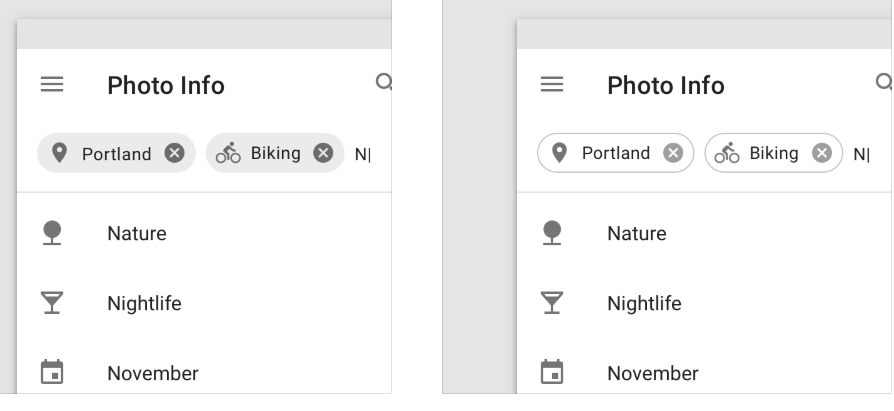Screen dimensions: 894x411
Task: Click bicycle icon on outlined Biking chip
Action: (727, 153)
